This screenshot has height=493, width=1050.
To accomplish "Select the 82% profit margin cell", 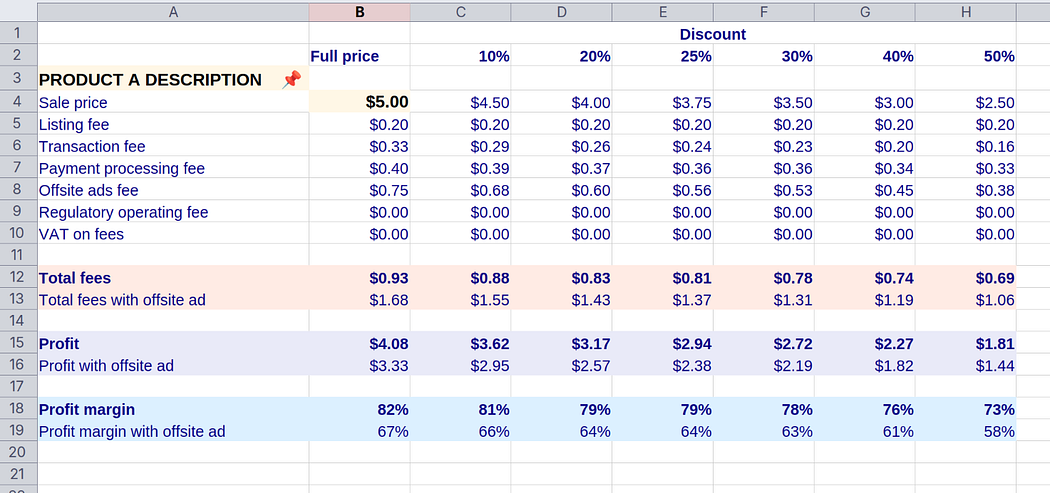I will 360,409.
